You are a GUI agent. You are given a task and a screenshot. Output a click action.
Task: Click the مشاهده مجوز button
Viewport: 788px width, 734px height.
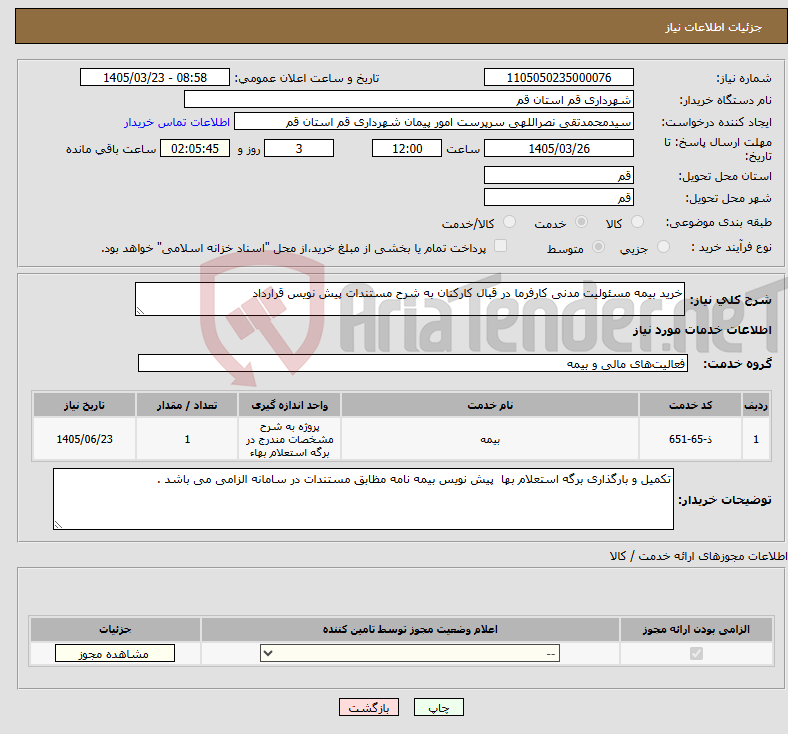[115, 654]
